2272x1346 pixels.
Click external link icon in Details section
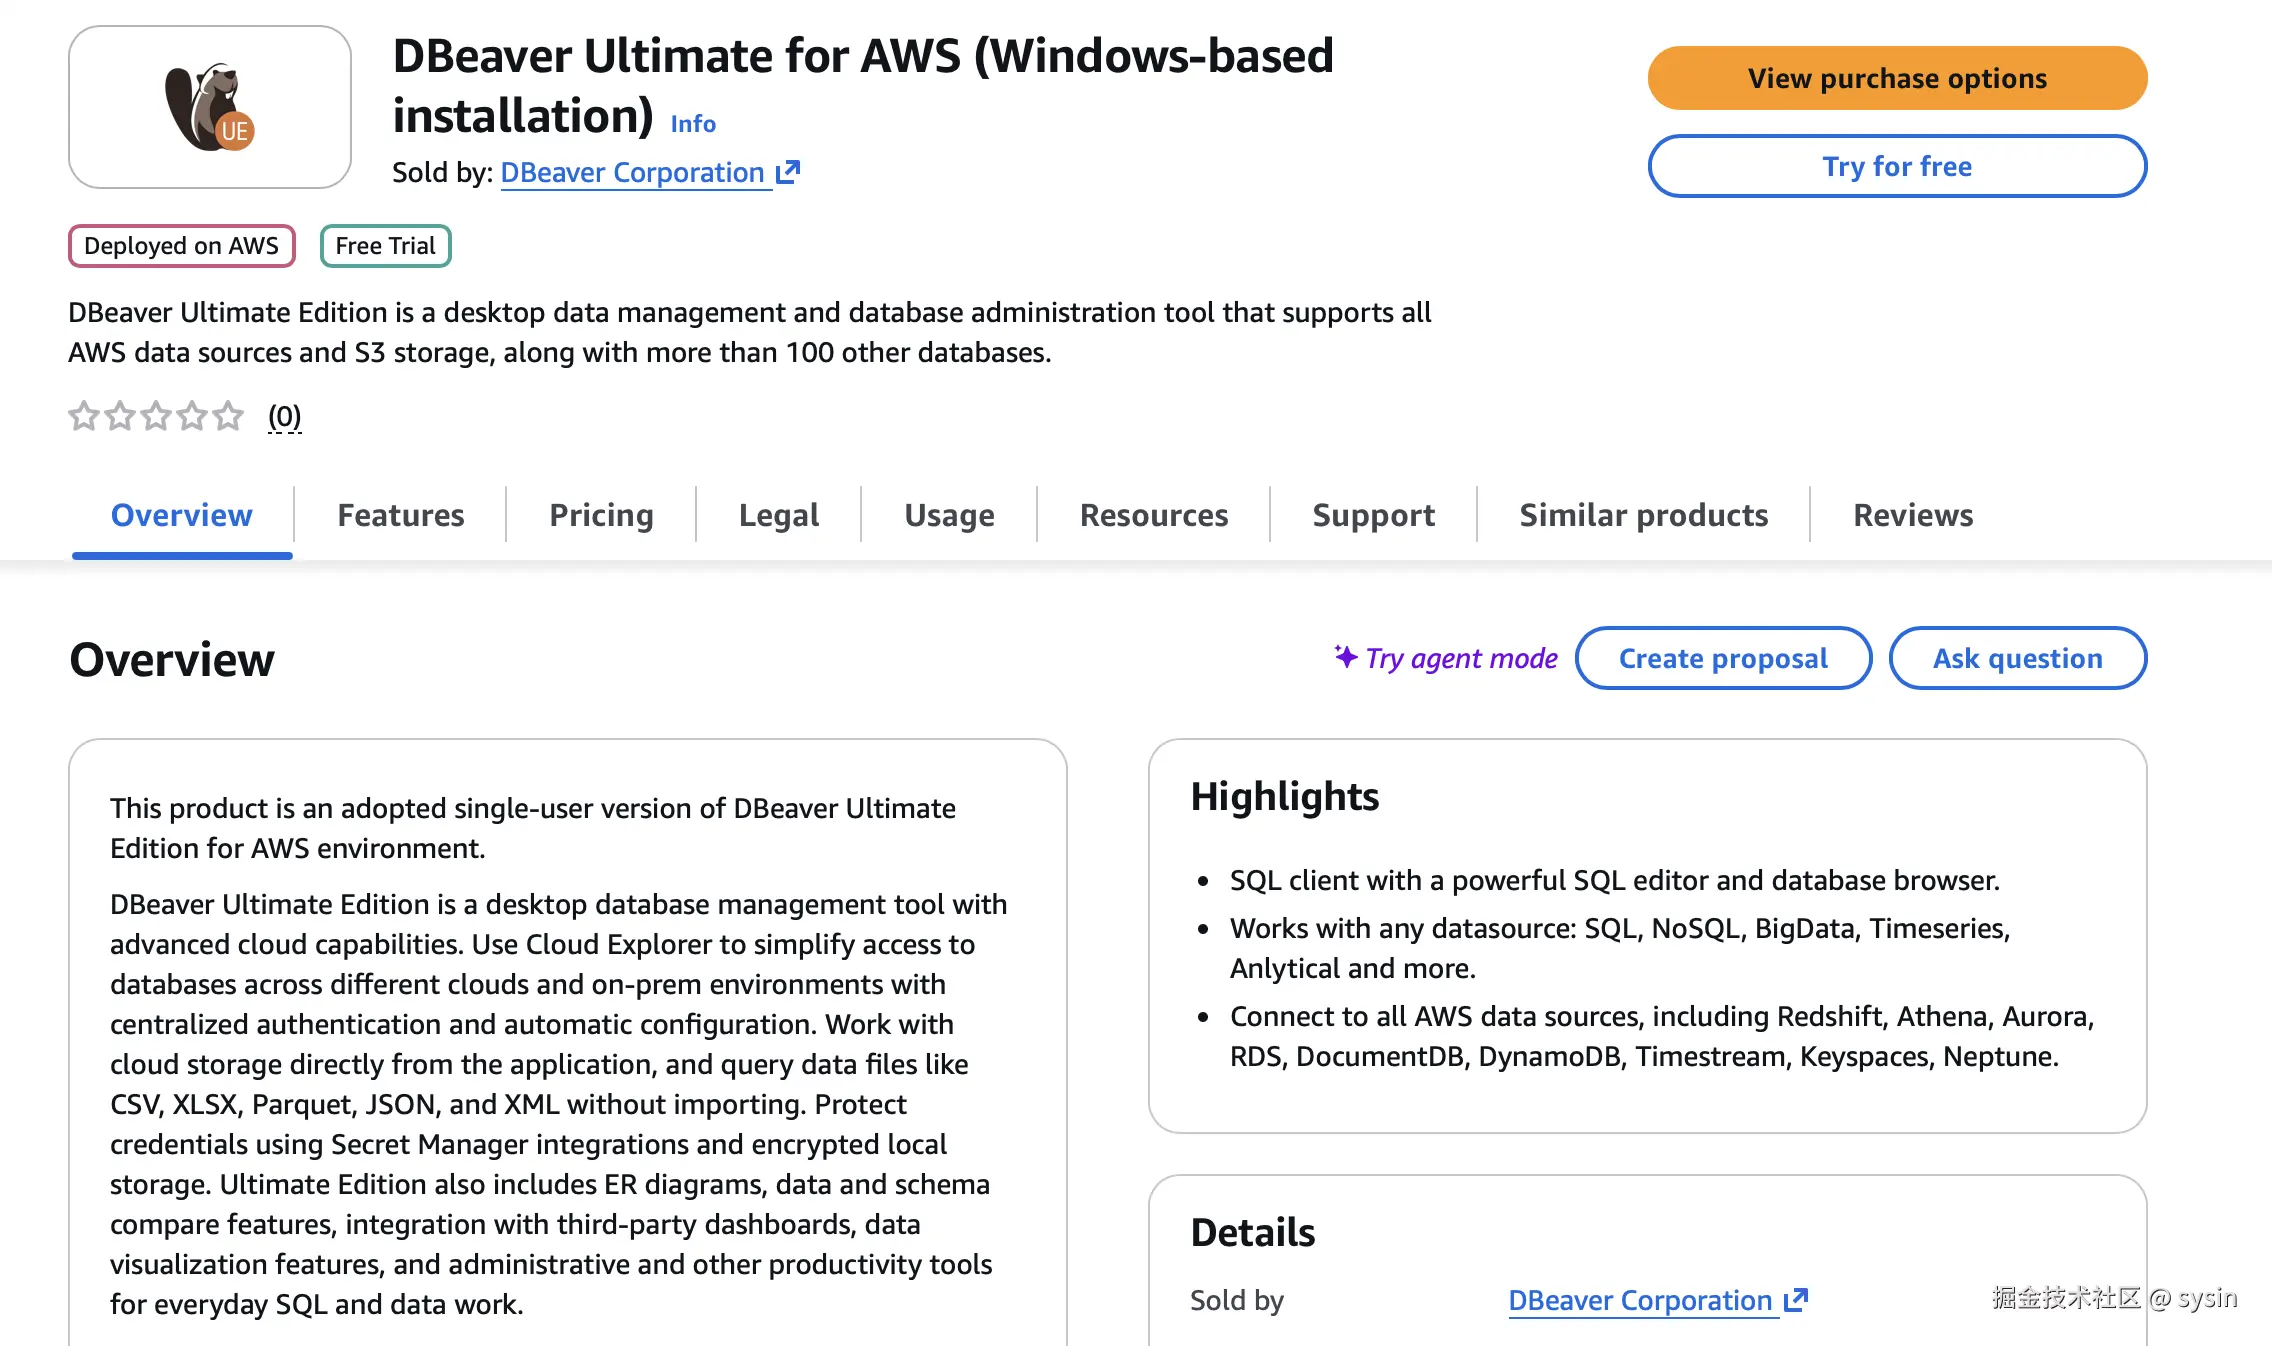pyautogui.click(x=1796, y=1300)
